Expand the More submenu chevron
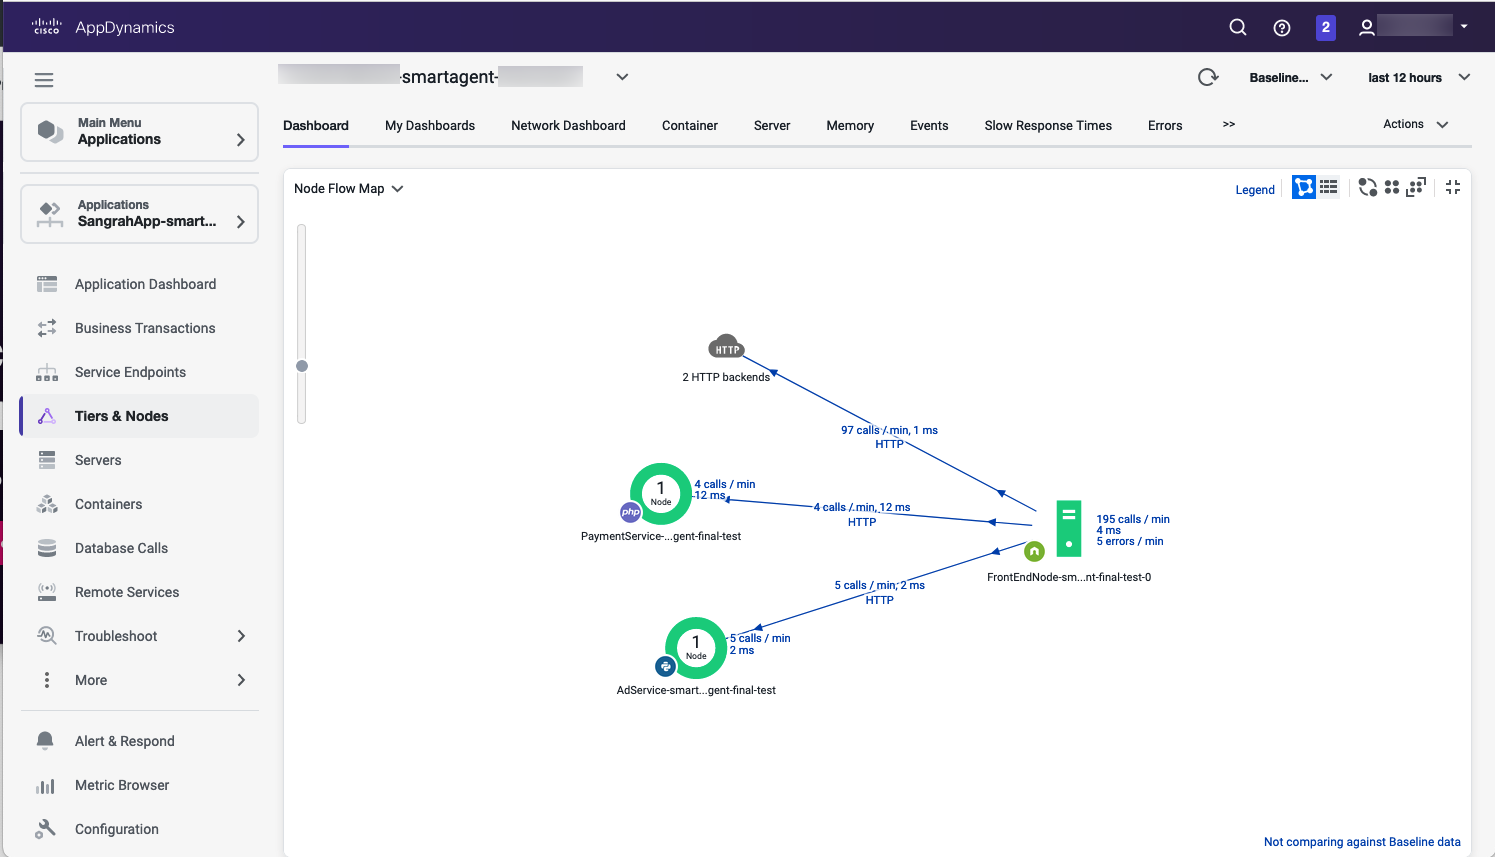The height and width of the screenshot is (857, 1495). pos(241,680)
